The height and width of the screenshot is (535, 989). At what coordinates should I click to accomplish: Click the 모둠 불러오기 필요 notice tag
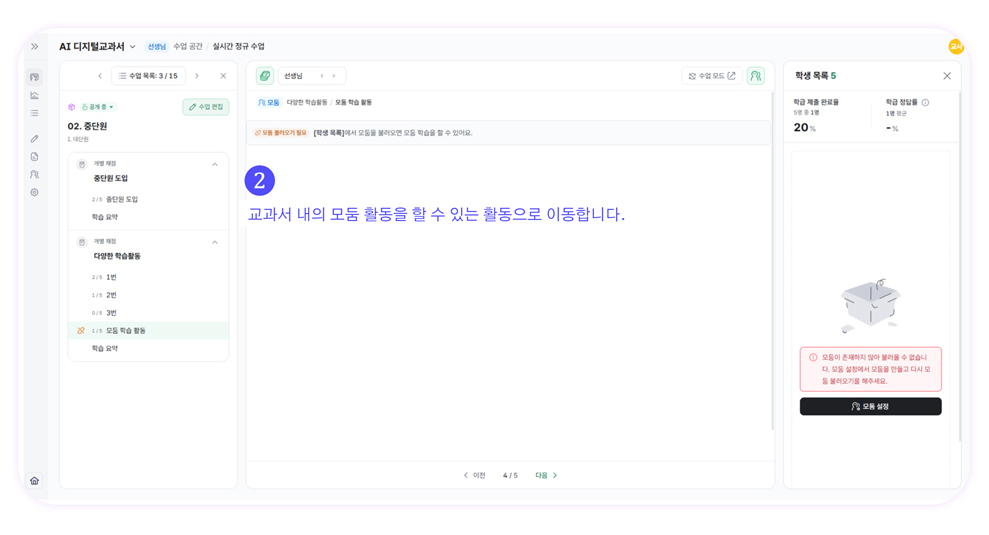tap(281, 133)
